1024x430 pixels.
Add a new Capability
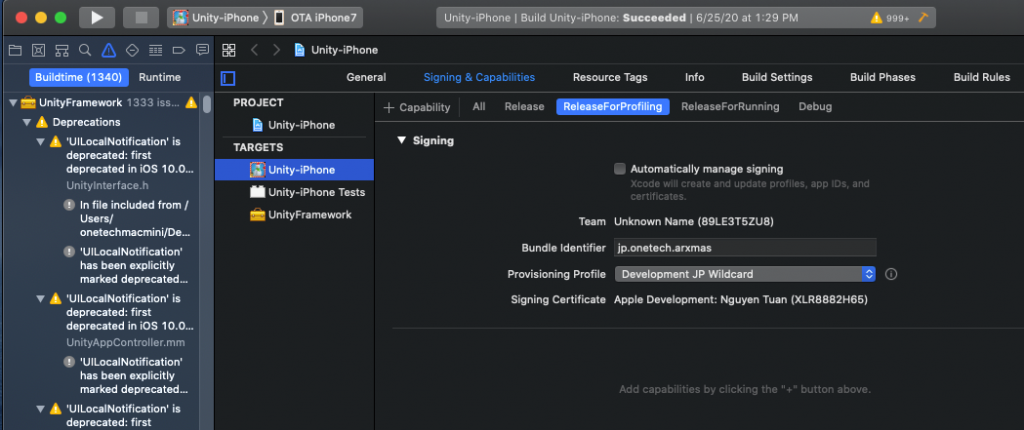417,107
